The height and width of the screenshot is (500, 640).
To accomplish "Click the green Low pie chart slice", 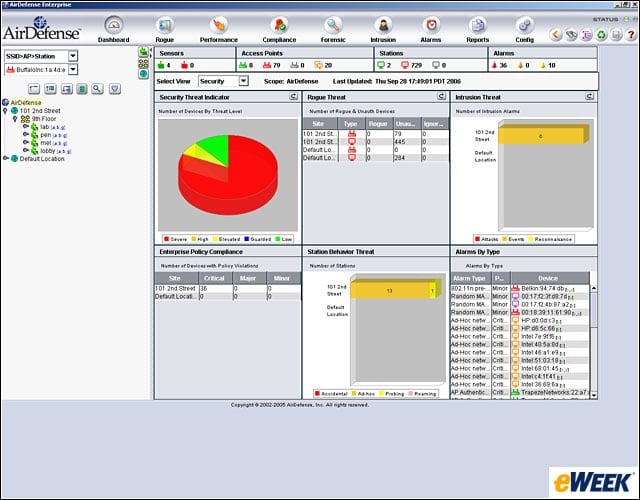I will tap(214, 148).
